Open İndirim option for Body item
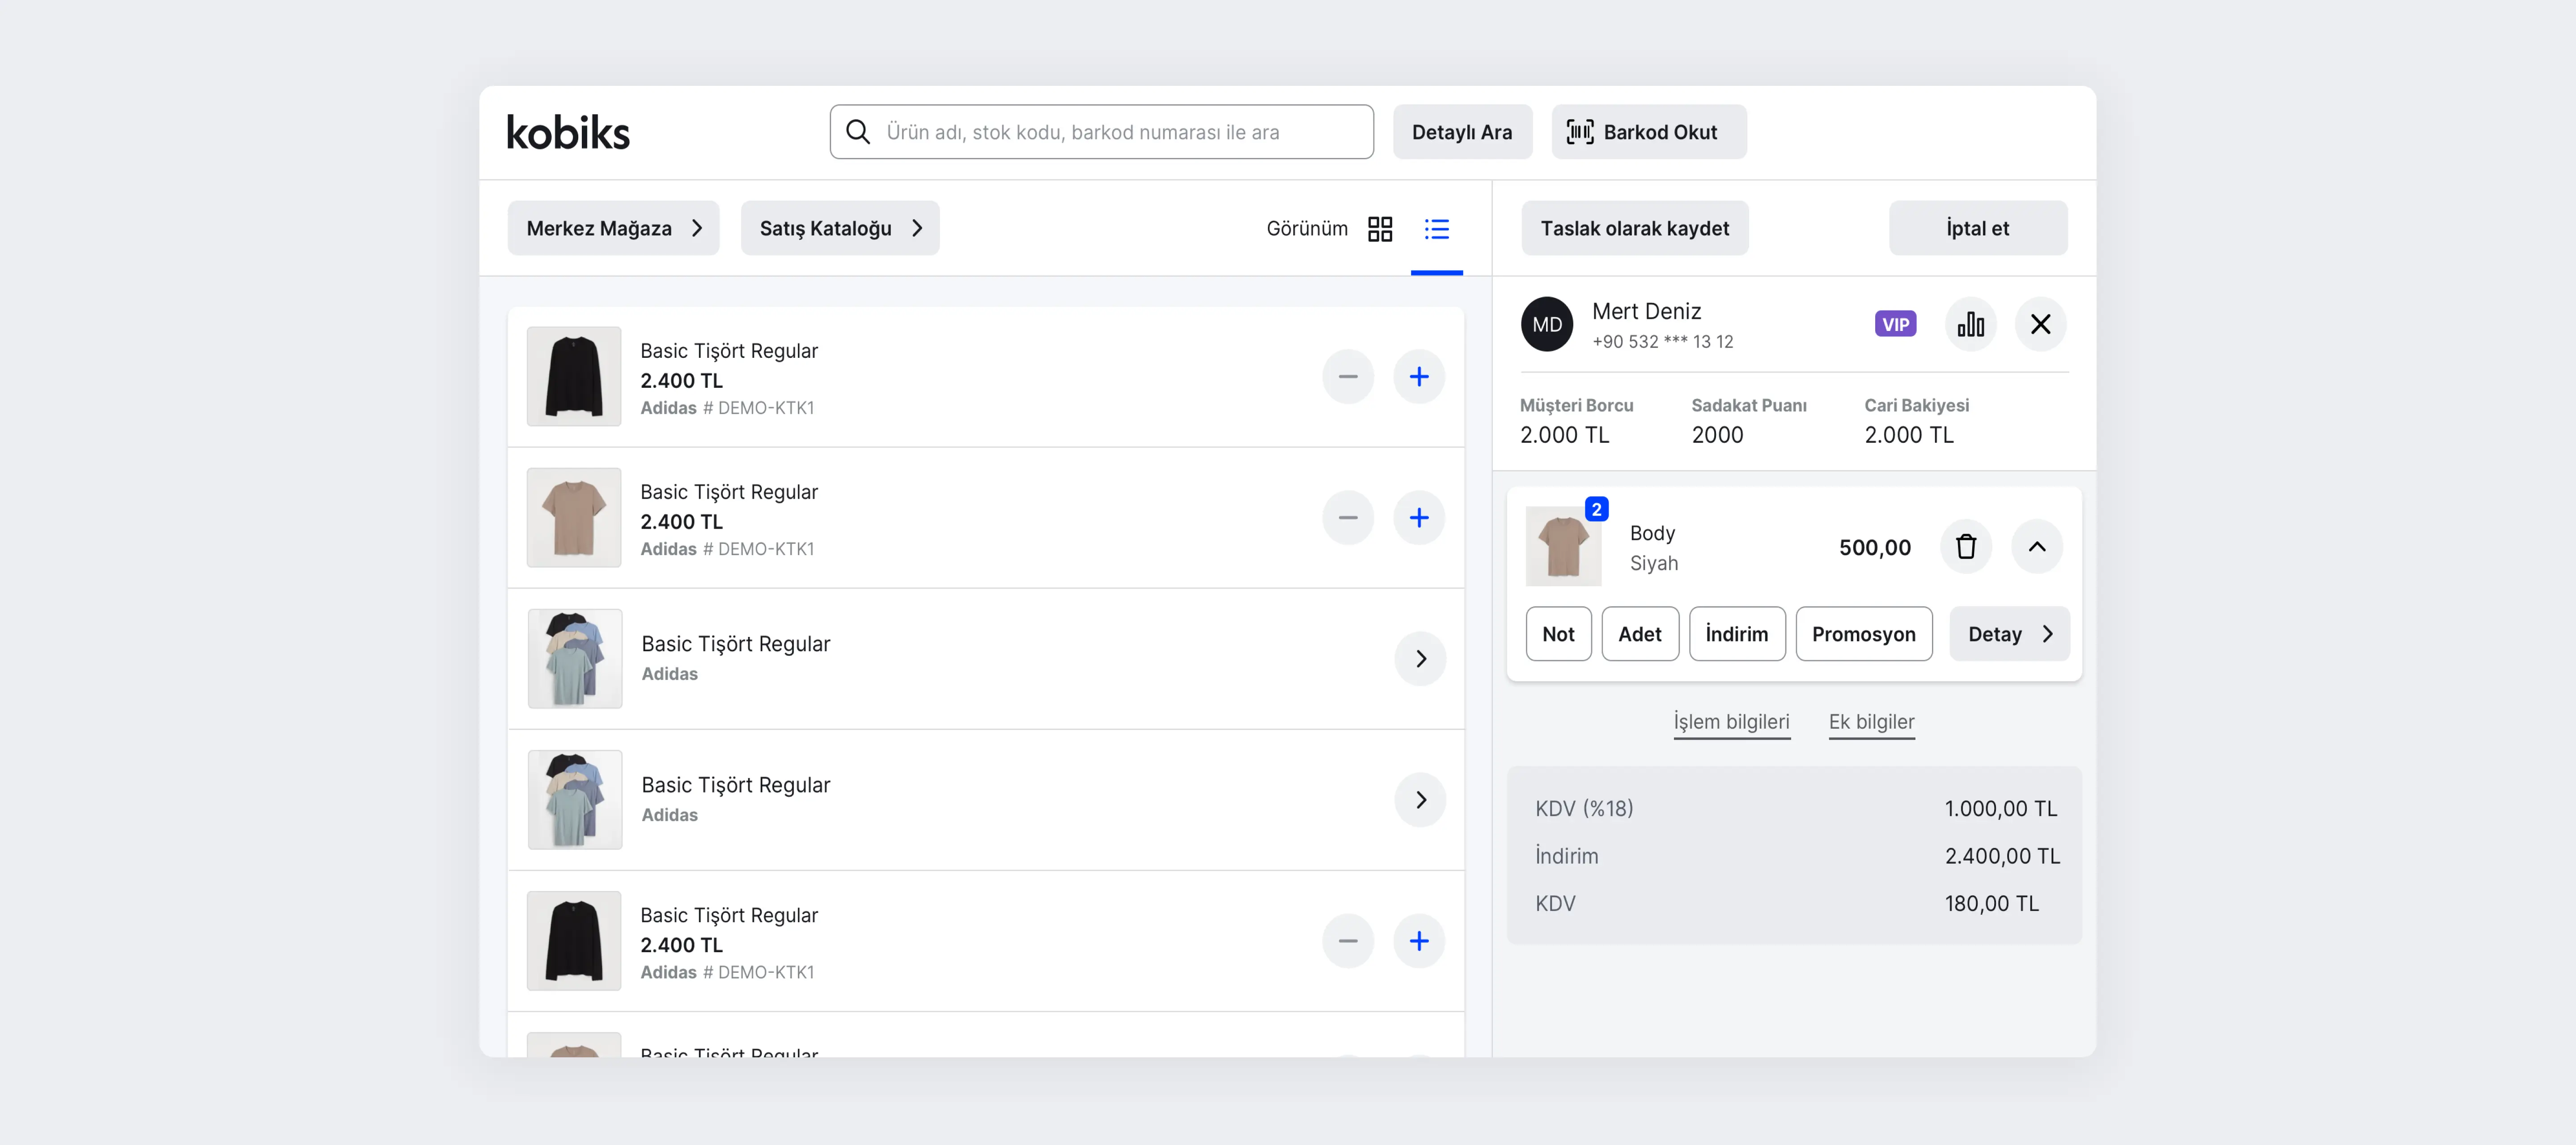 pos(1737,634)
